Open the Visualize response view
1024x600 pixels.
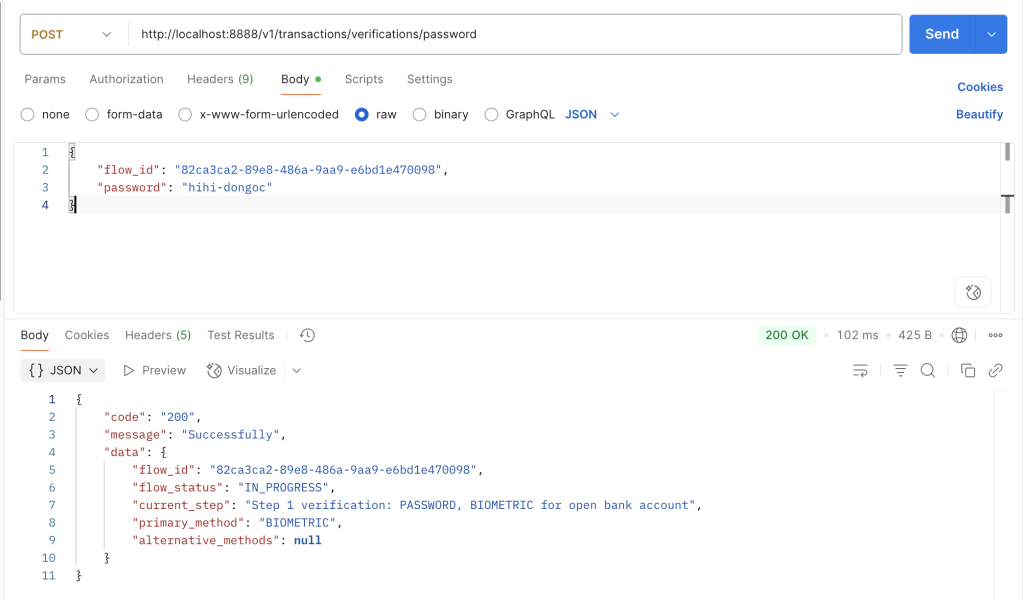tap(242, 370)
